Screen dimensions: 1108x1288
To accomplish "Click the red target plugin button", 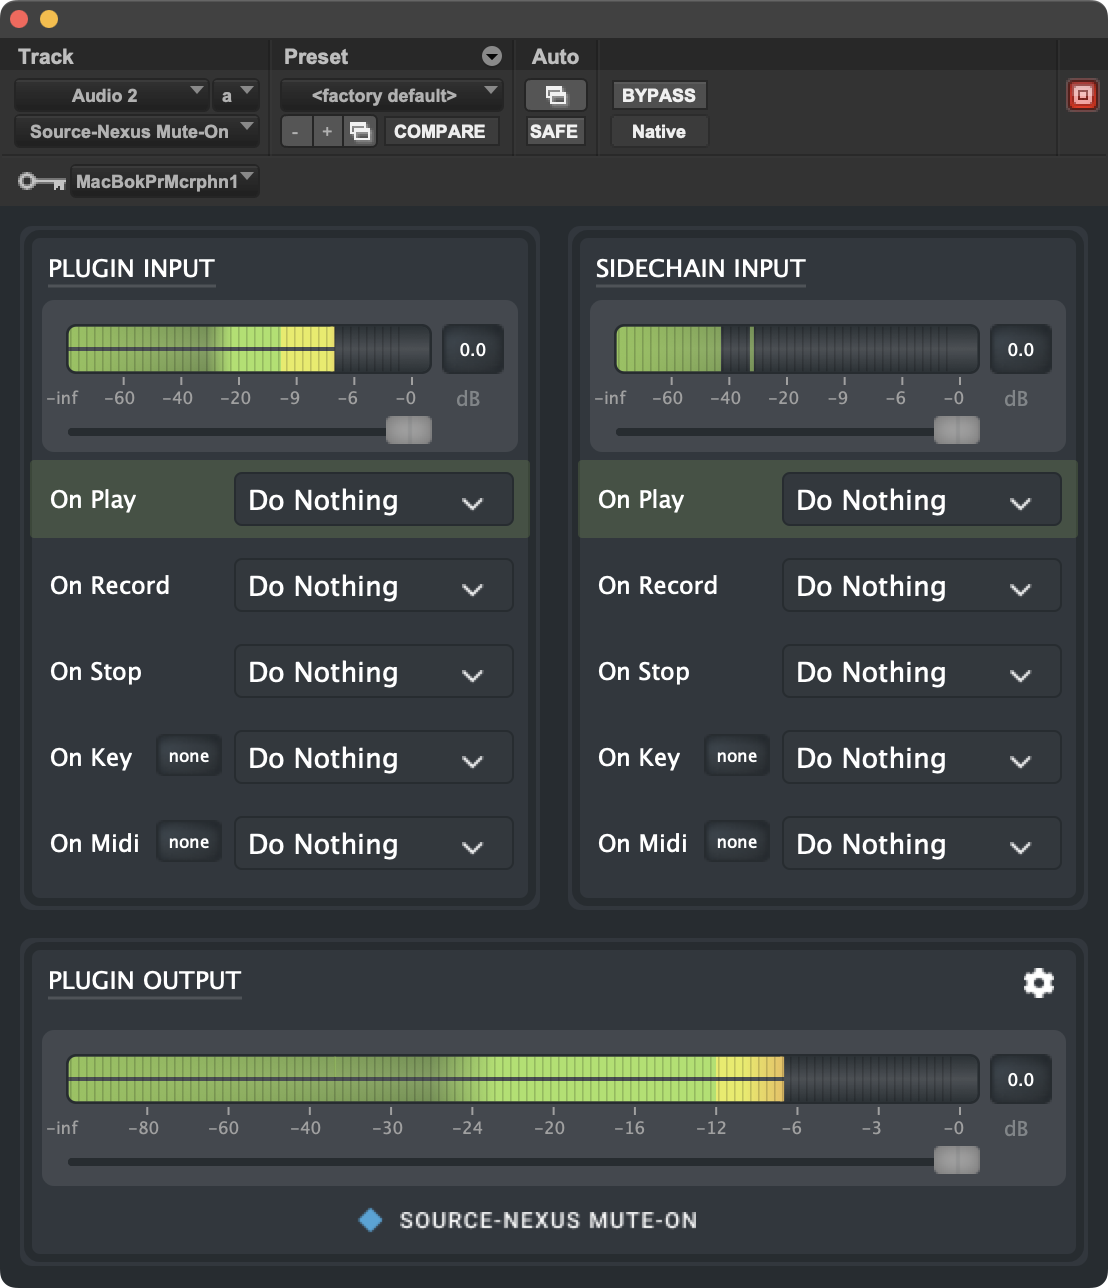I will (1082, 96).
